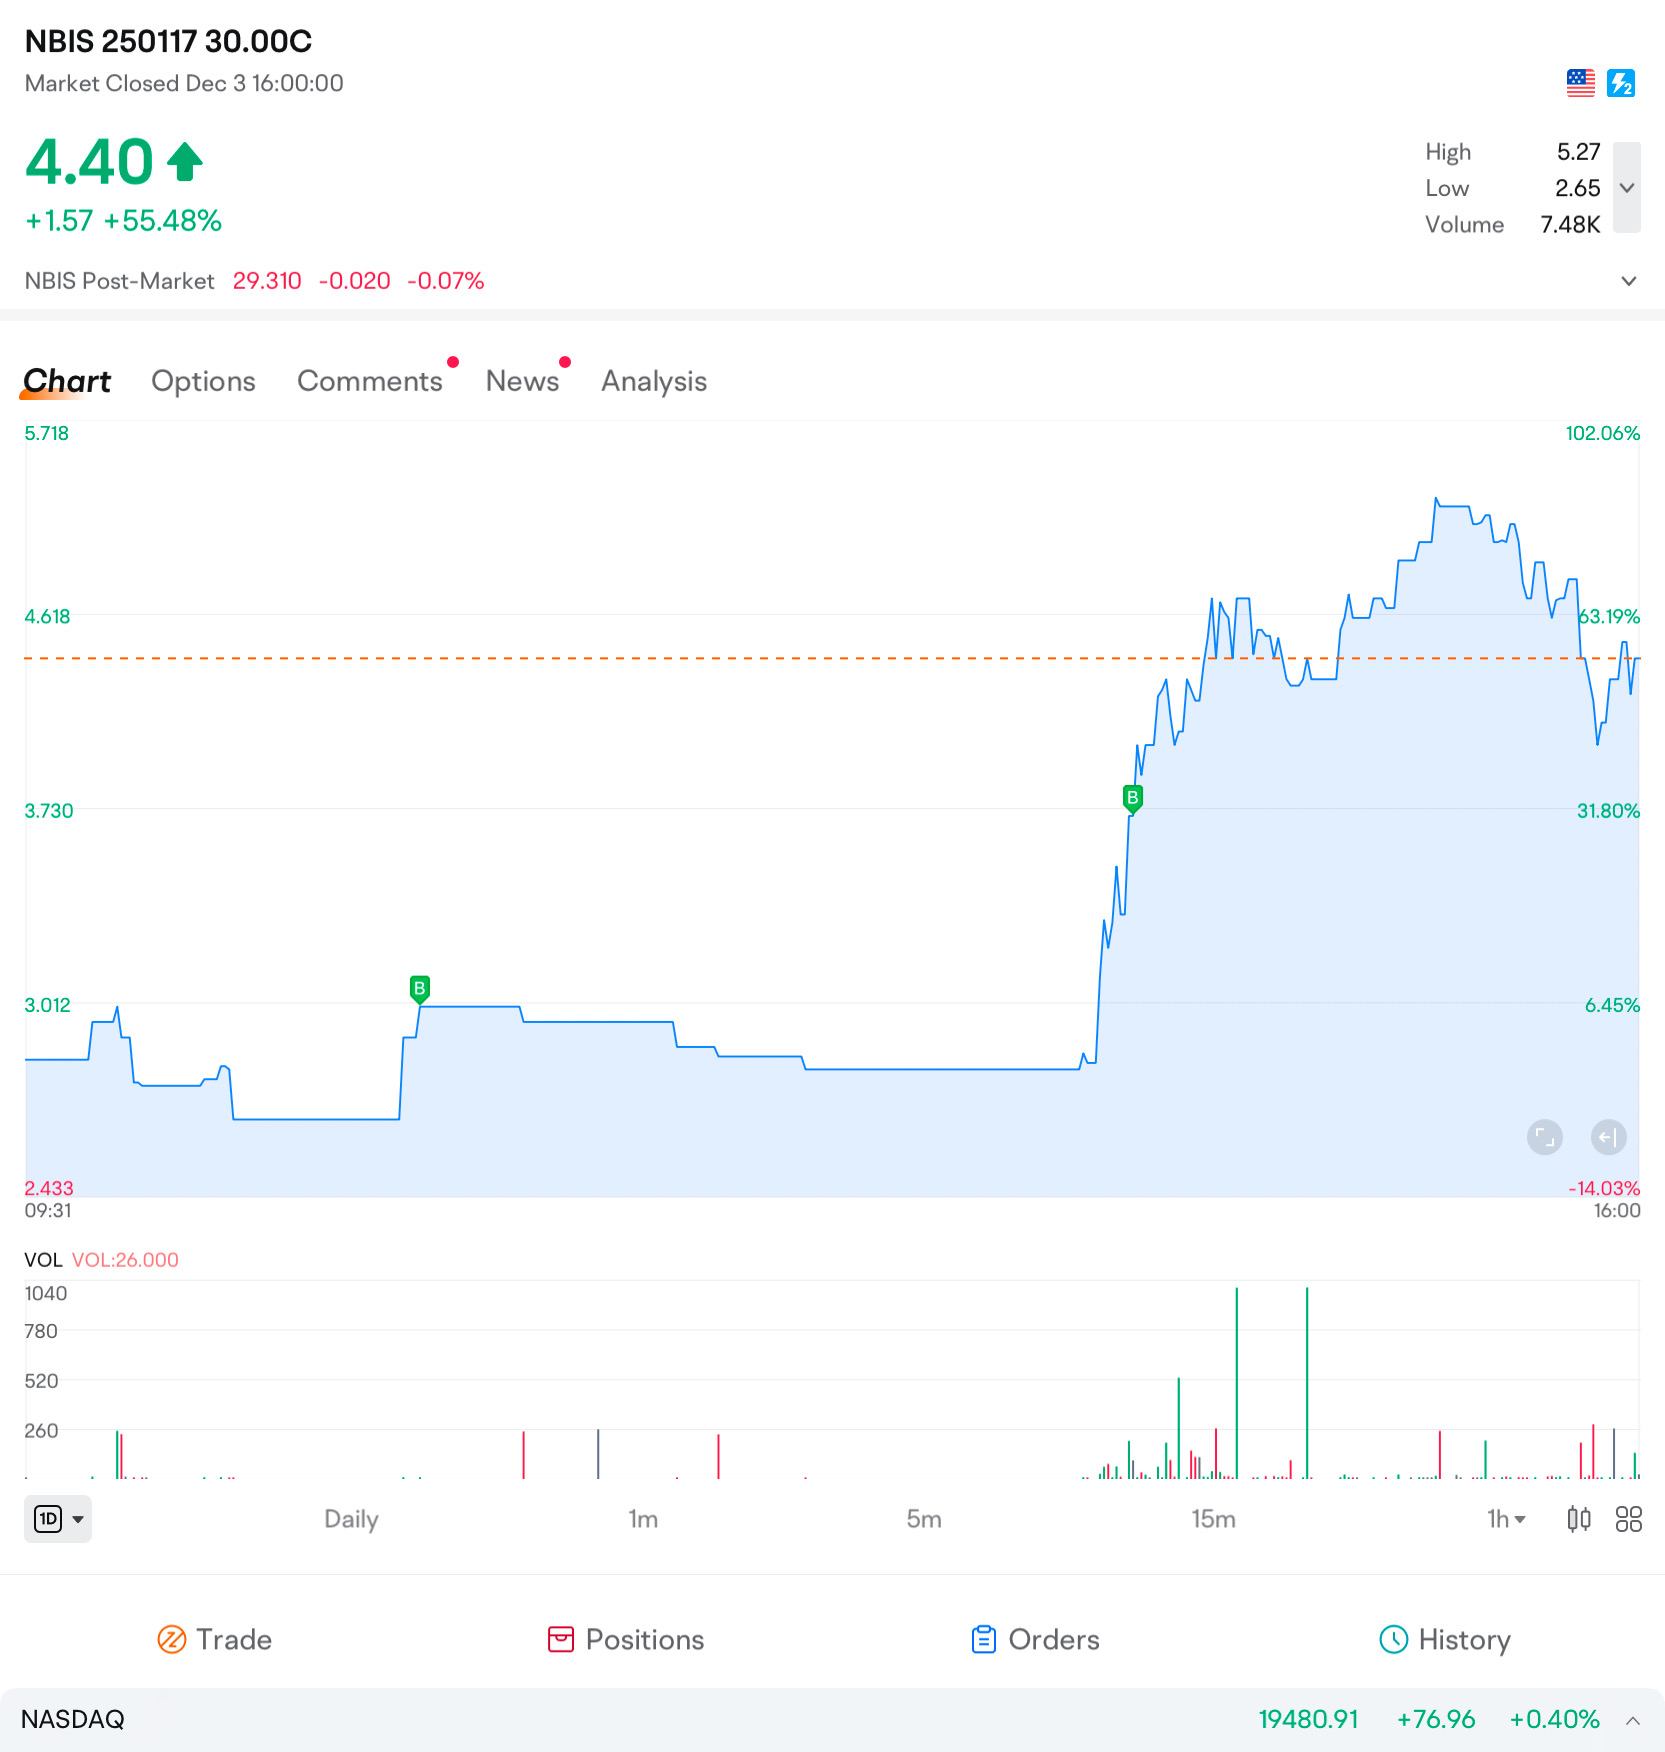The width and height of the screenshot is (1665, 1752).
Task: Open the chart indicators grid icon
Action: (1629, 1519)
